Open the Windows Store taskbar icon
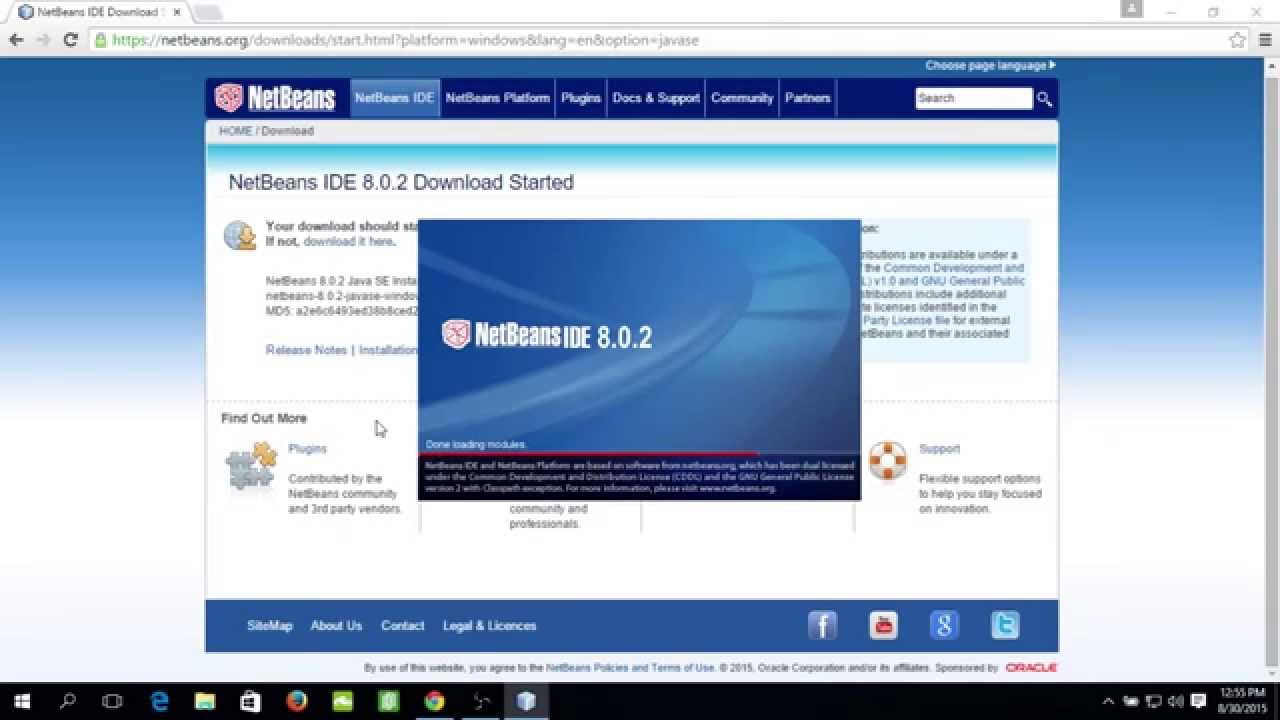 click(250, 701)
